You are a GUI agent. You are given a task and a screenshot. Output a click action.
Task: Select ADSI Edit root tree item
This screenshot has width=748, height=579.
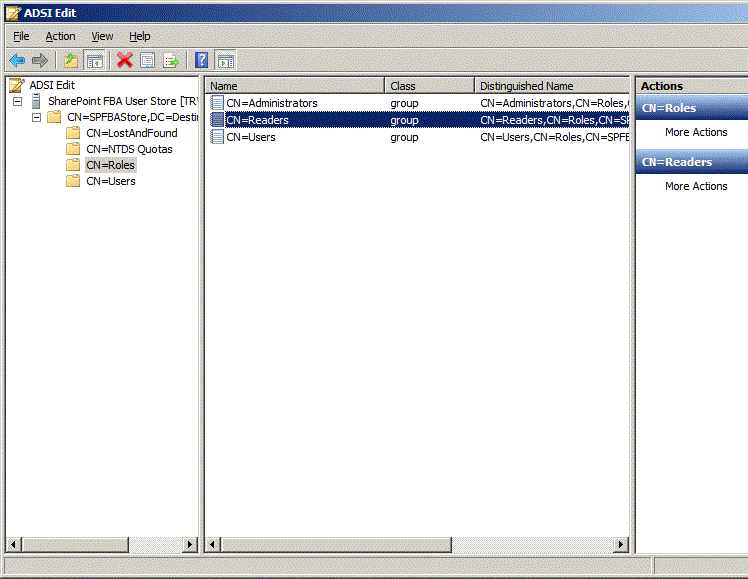click(52, 85)
